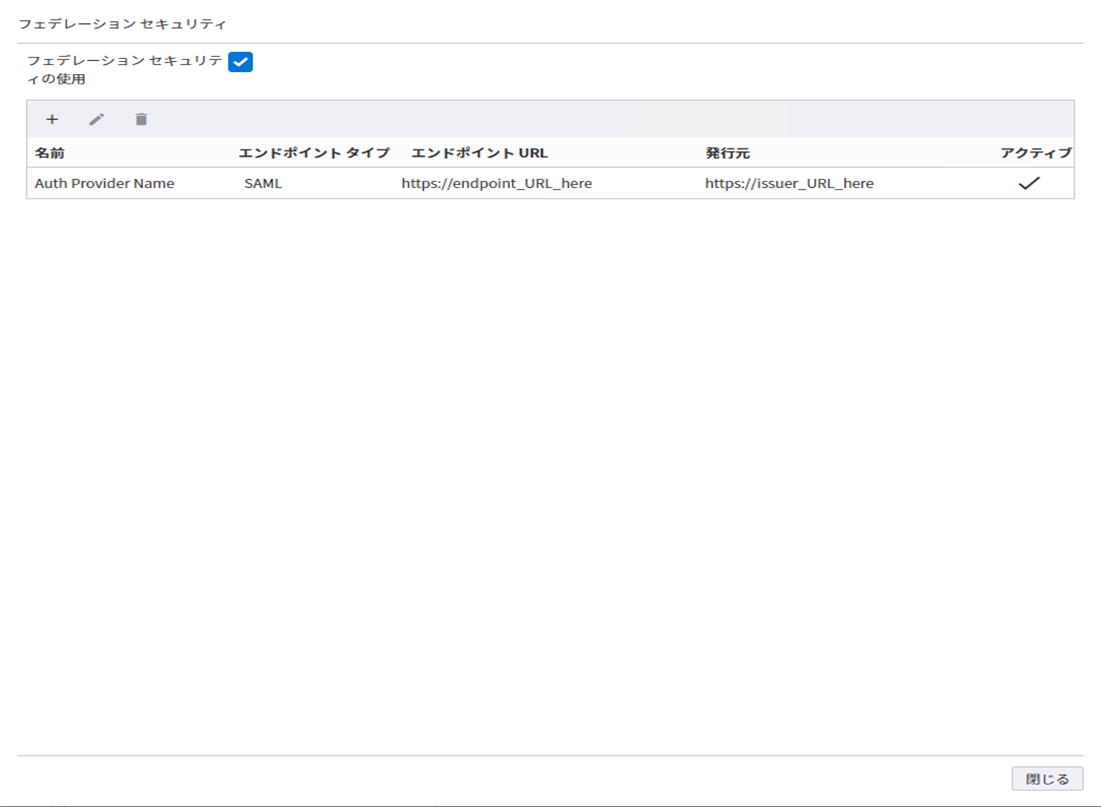This screenshot has height=807, width=1101.
Task: Click the active checkmark in provider row
Action: pos(1029,183)
